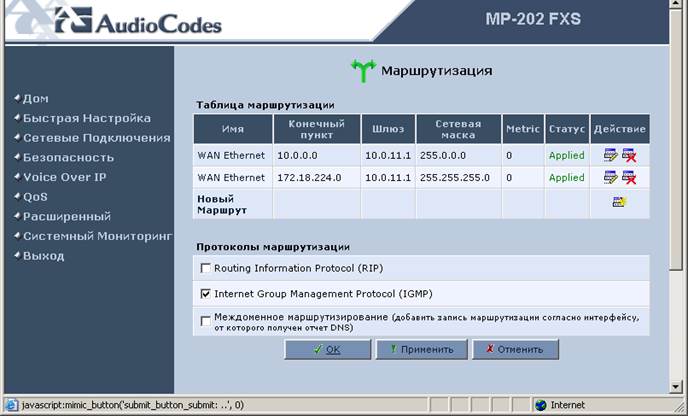Image resolution: width=688 pixels, height=416 pixels.
Task: Click Applied status in 172.18.224.0 row
Action: coord(566,178)
